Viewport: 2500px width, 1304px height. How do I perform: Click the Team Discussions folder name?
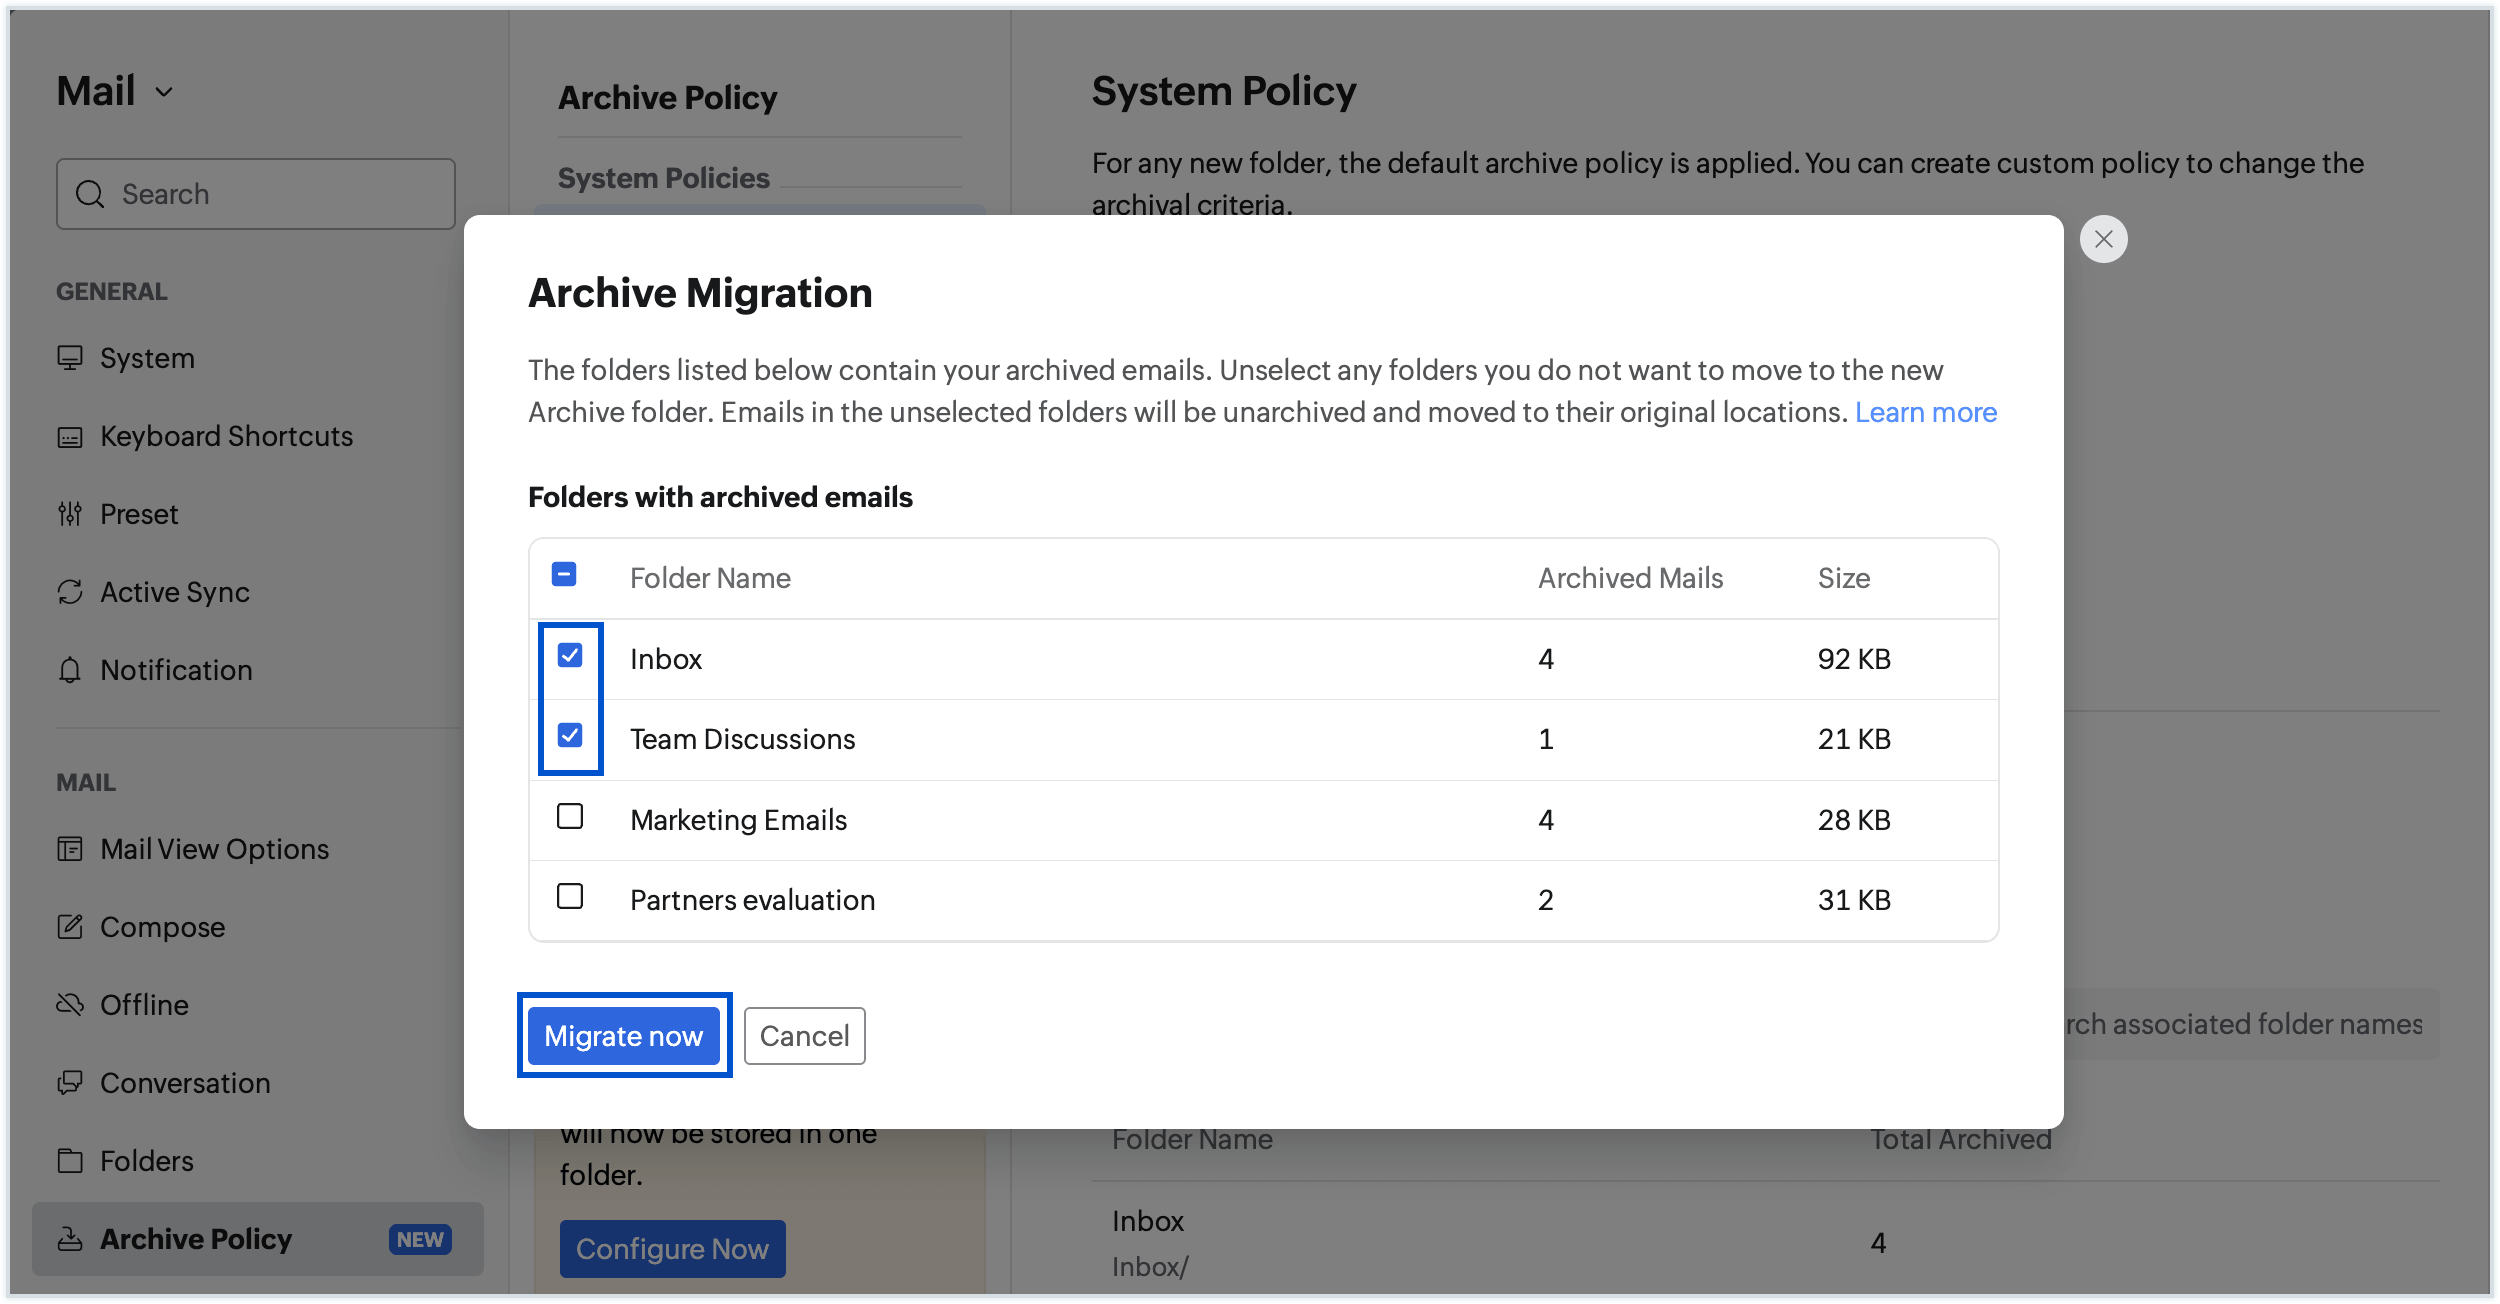coord(742,739)
